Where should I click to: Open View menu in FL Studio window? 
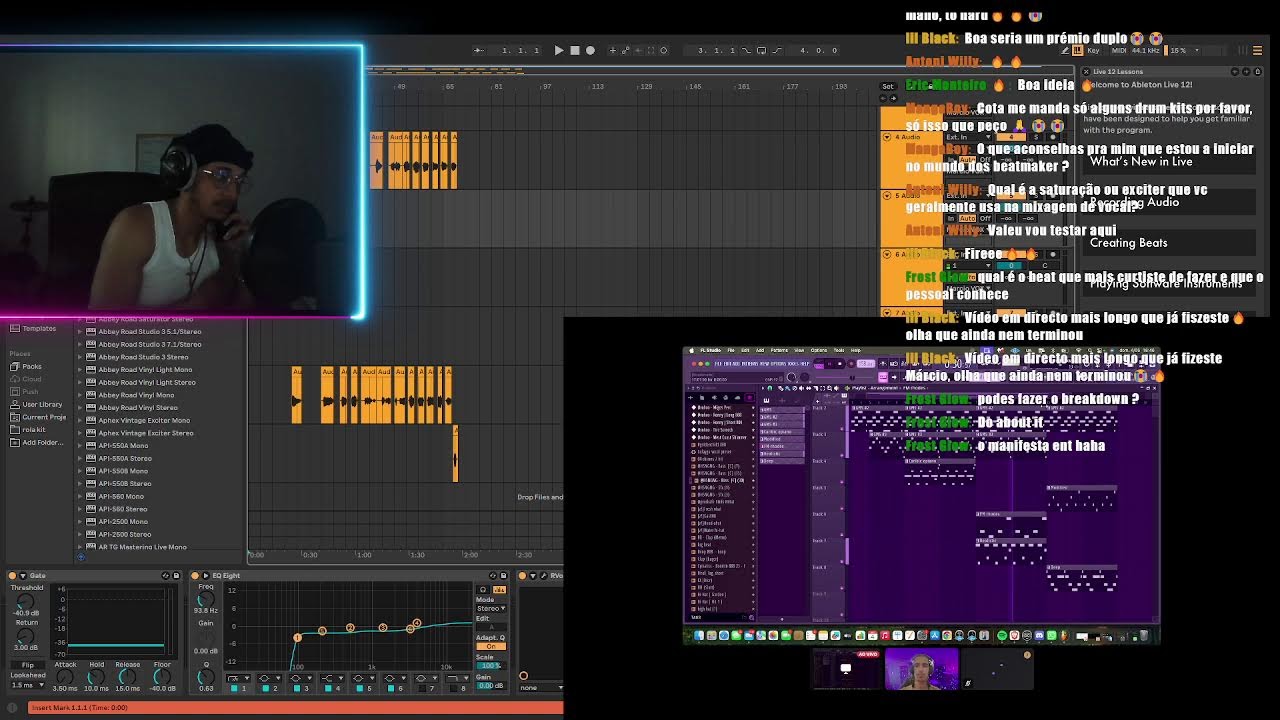click(799, 350)
